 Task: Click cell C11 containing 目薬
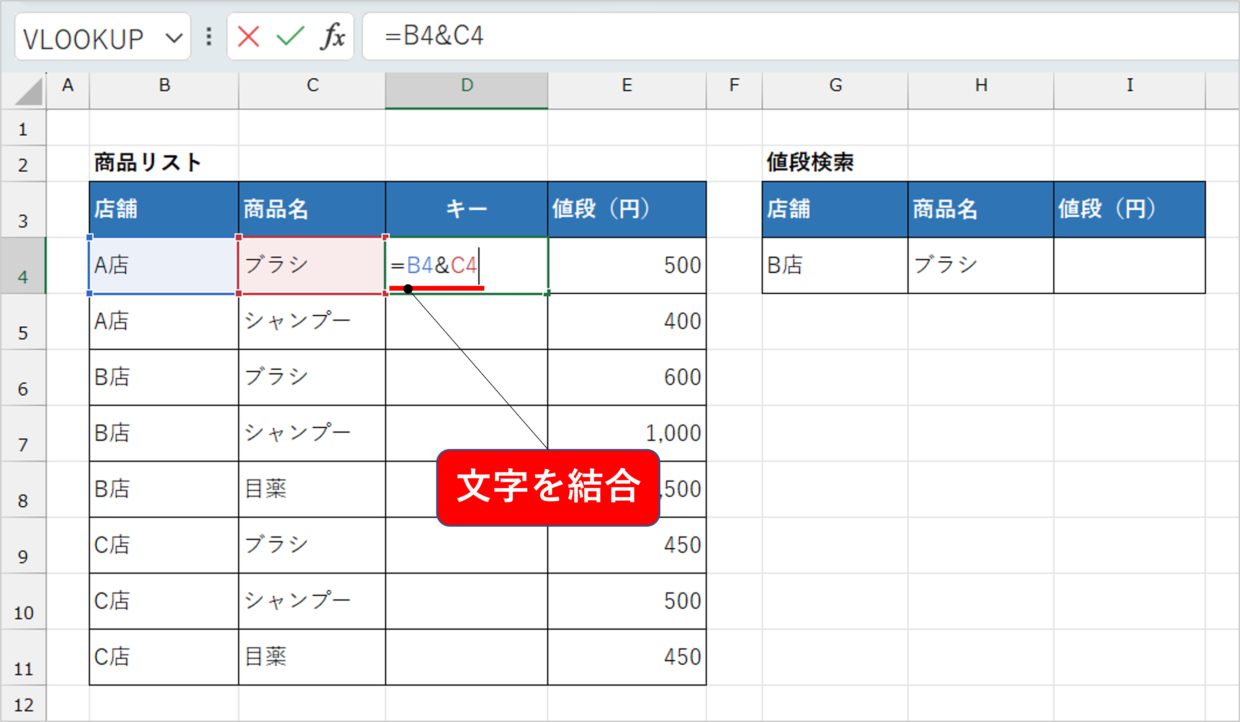pyautogui.click(x=312, y=657)
